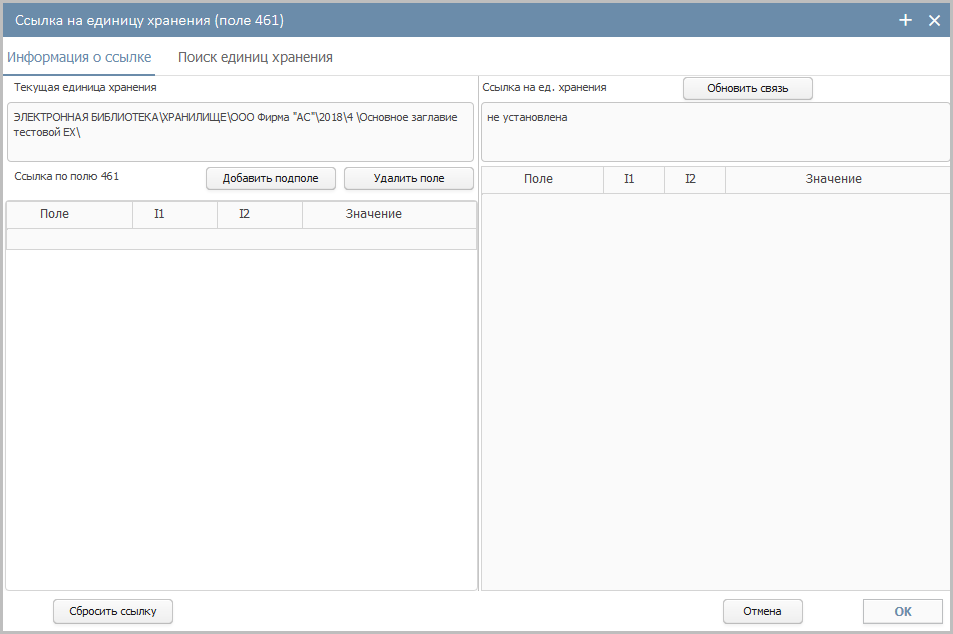The image size is (953, 634).
Task: Click the Текущая единица хранения path text box
Action: click(240, 131)
